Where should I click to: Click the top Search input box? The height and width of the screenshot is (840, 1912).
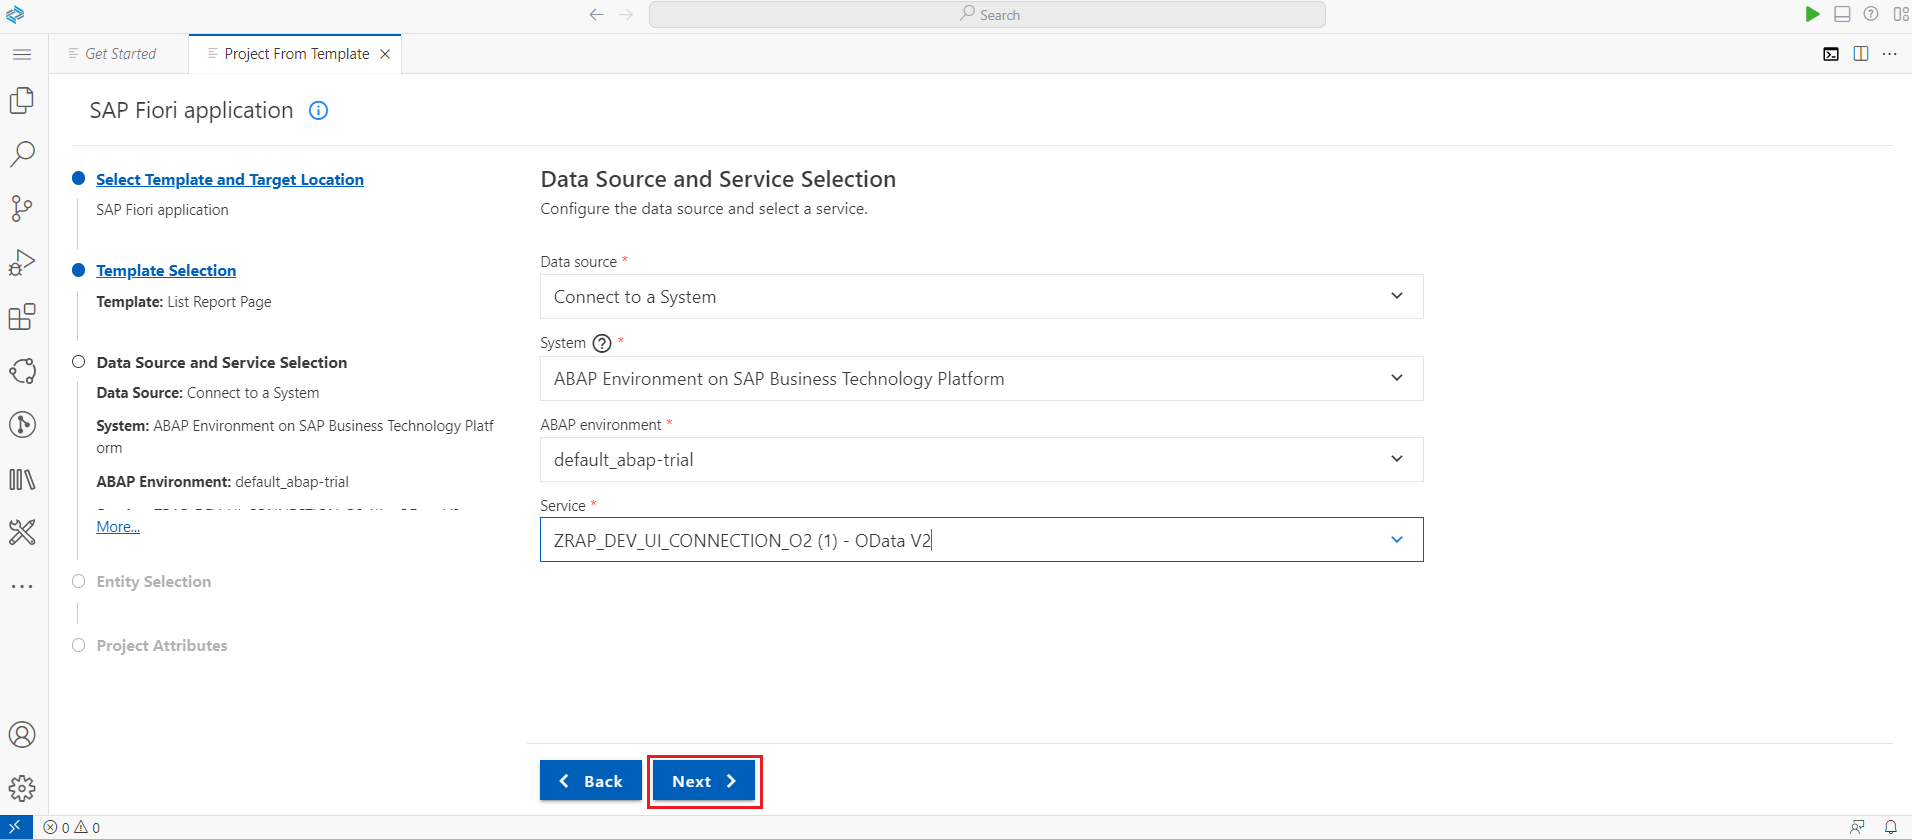pyautogui.click(x=987, y=14)
